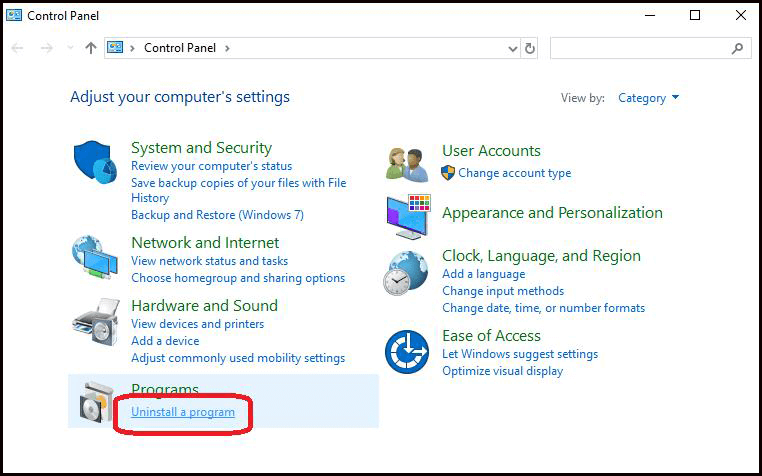Open View devices and printers
762x476 pixels.
coord(198,324)
